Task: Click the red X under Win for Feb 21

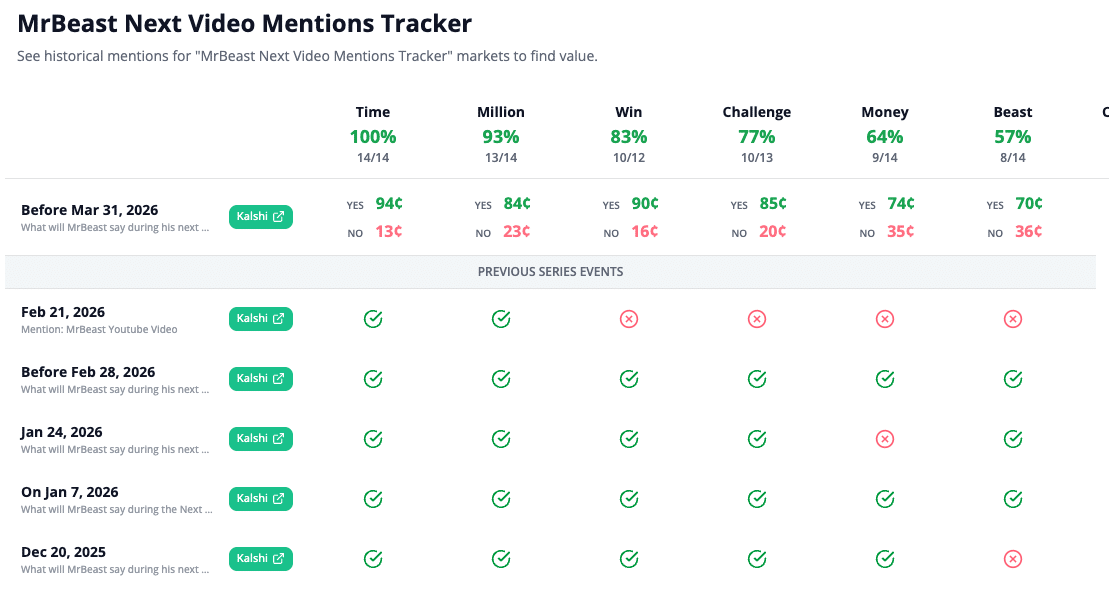Action: point(628,318)
